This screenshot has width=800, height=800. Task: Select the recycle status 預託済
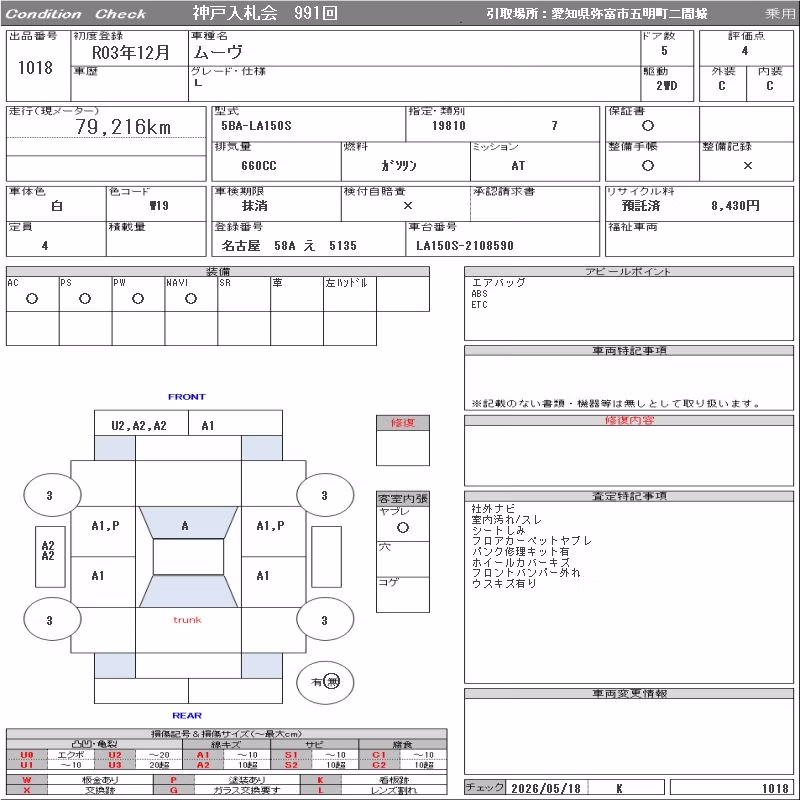[x=641, y=206]
